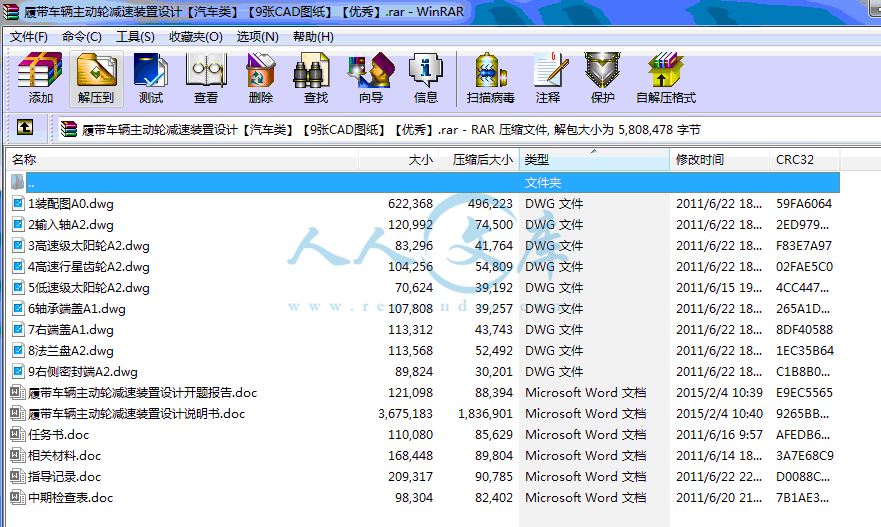Screen dimensions: 881x527
Task: Click the 文件夹 type cell in '..' row
Action: (x=543, y=183)
